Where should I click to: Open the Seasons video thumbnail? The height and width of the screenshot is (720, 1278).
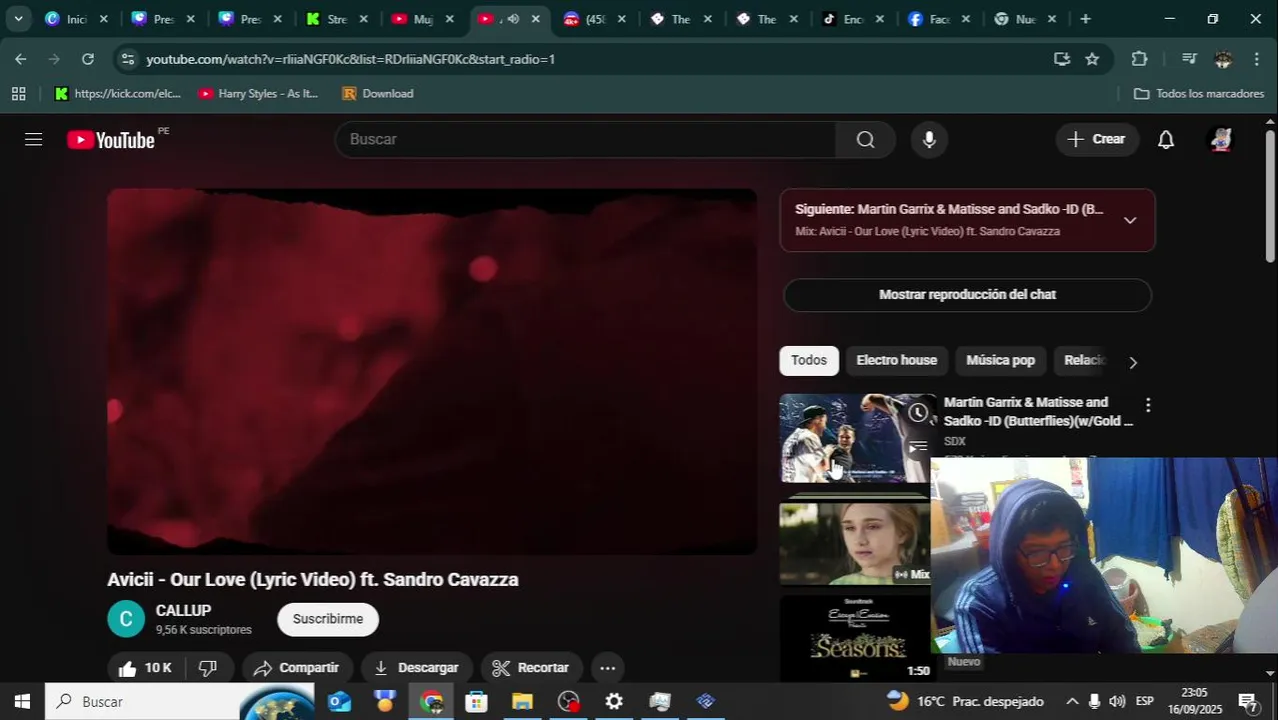[857, 639]
